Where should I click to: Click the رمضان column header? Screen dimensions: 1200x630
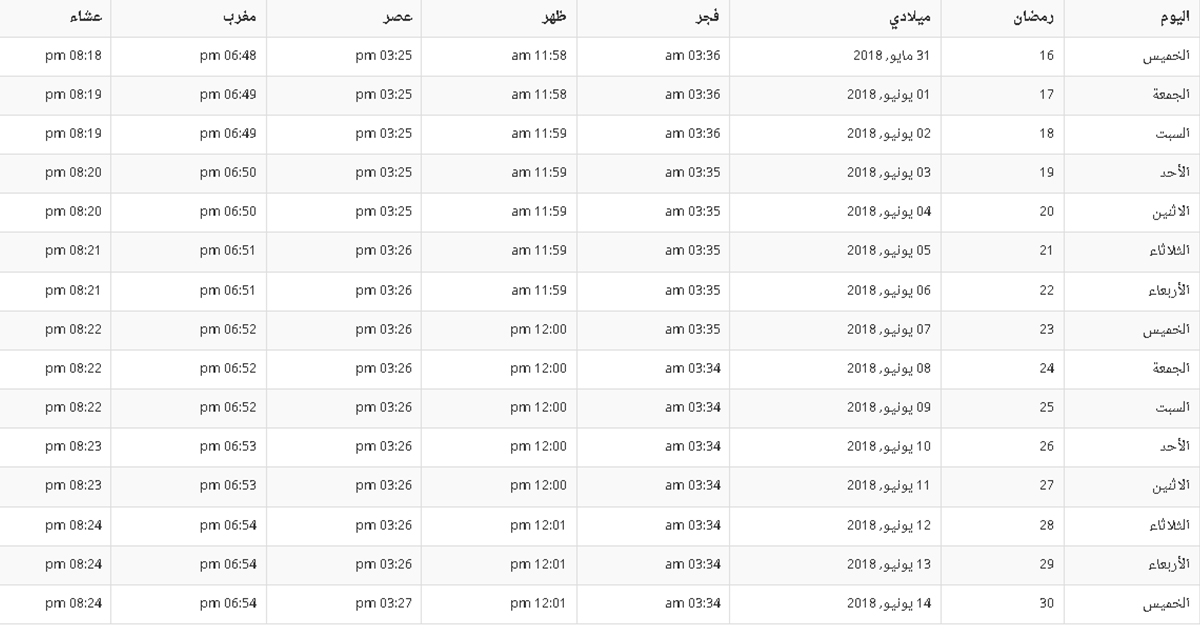click(x=1002, y=18)
